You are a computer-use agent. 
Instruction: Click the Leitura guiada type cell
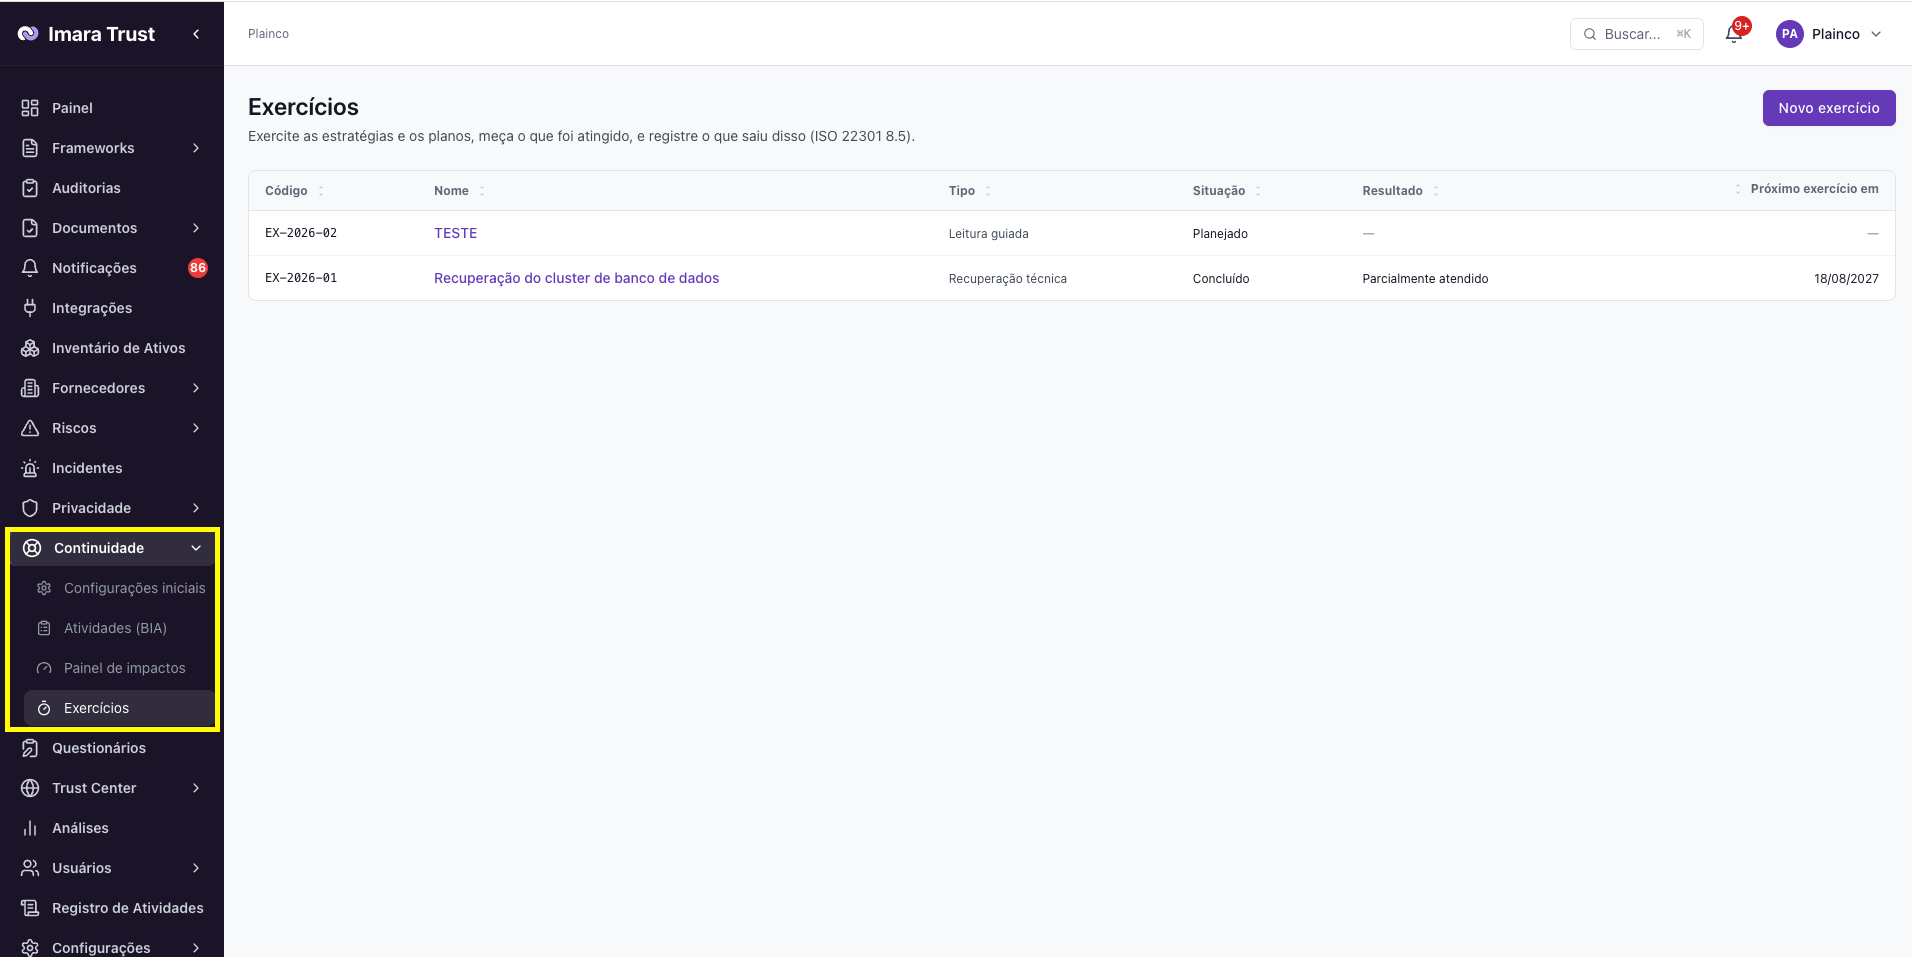[x=988, y=234]
